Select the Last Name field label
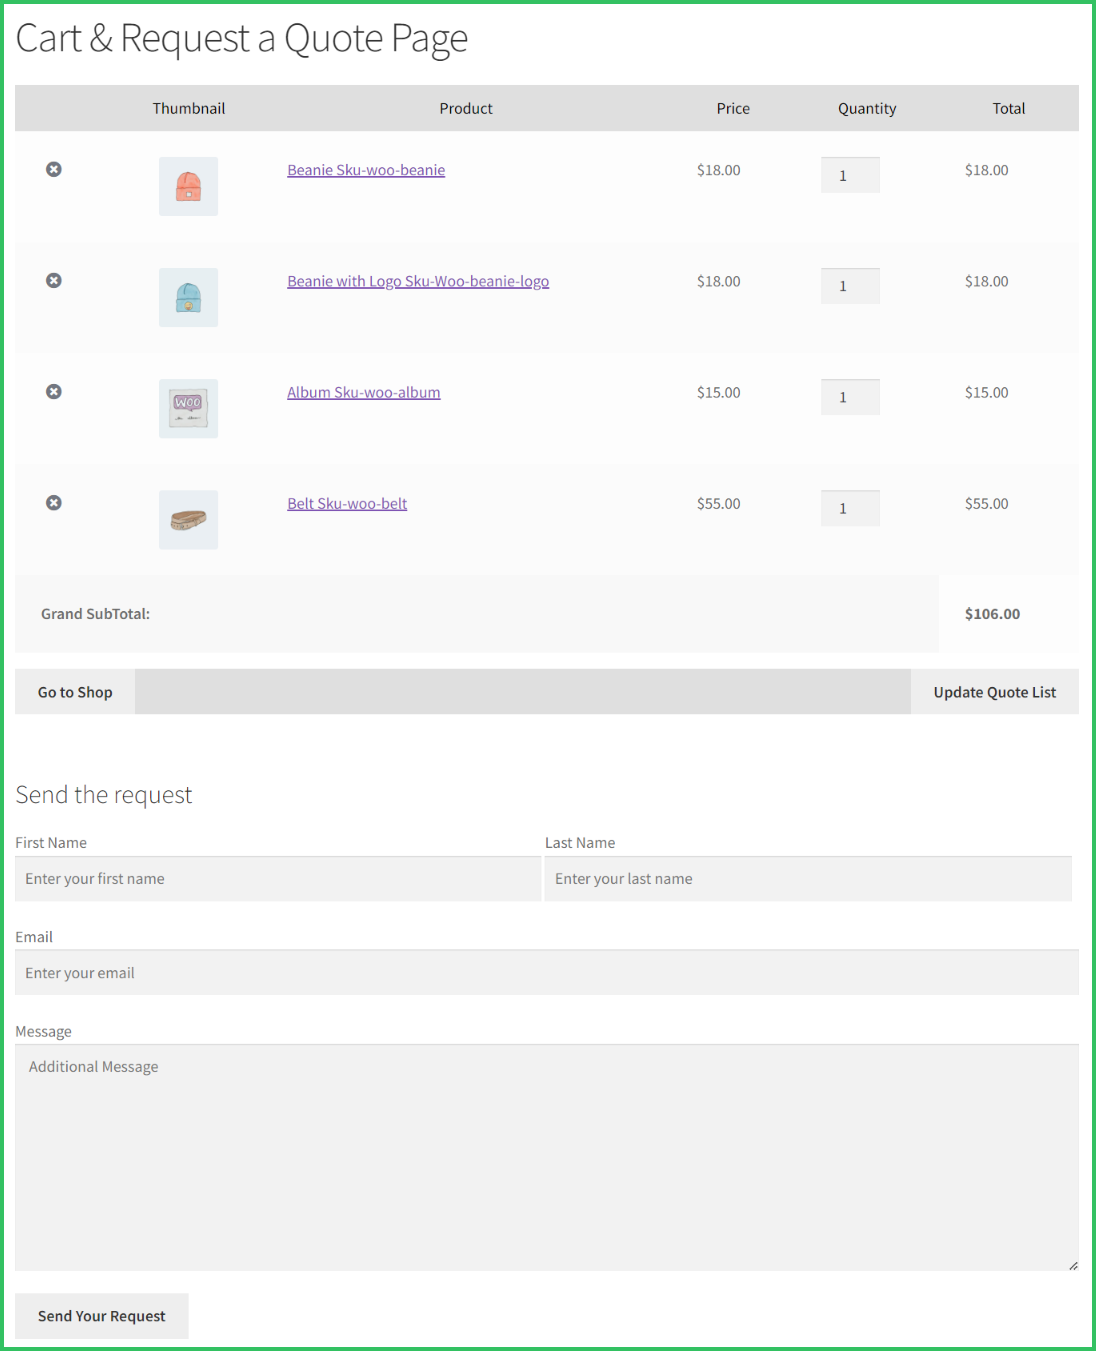Image resolution: width=1096 pixels, height=1351 pixels. (580, 843)
